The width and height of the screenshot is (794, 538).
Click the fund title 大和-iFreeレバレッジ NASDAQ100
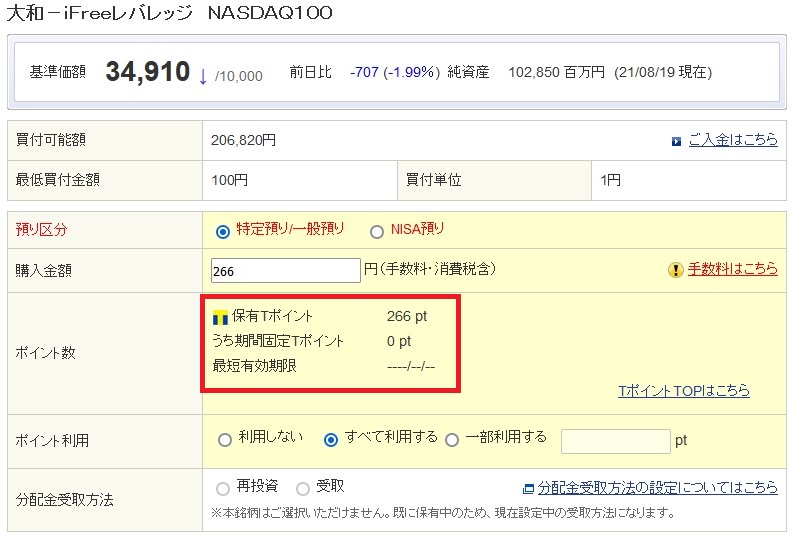[170, 13]
